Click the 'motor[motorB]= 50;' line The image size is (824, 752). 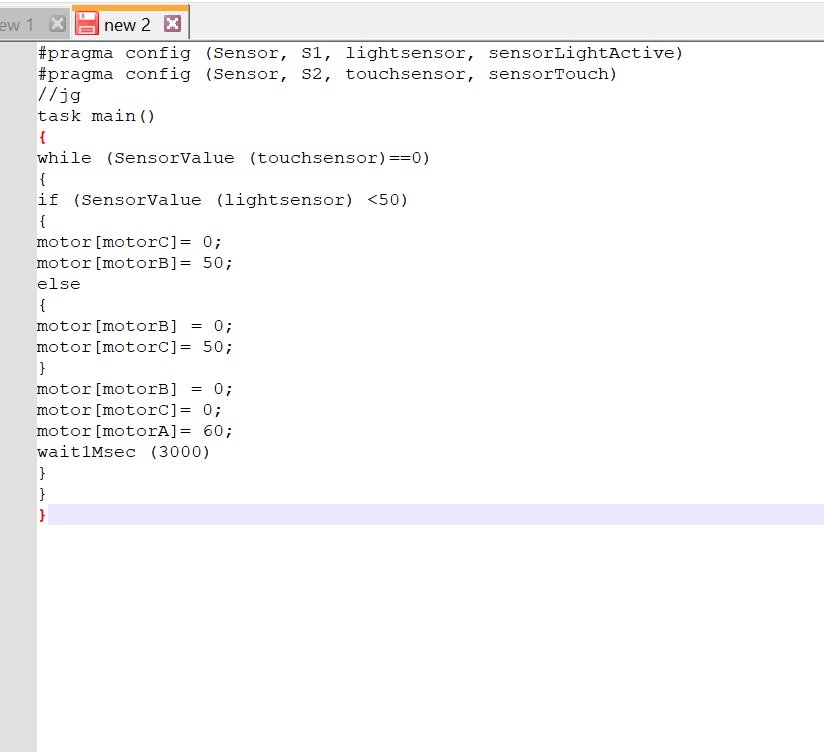135,263
